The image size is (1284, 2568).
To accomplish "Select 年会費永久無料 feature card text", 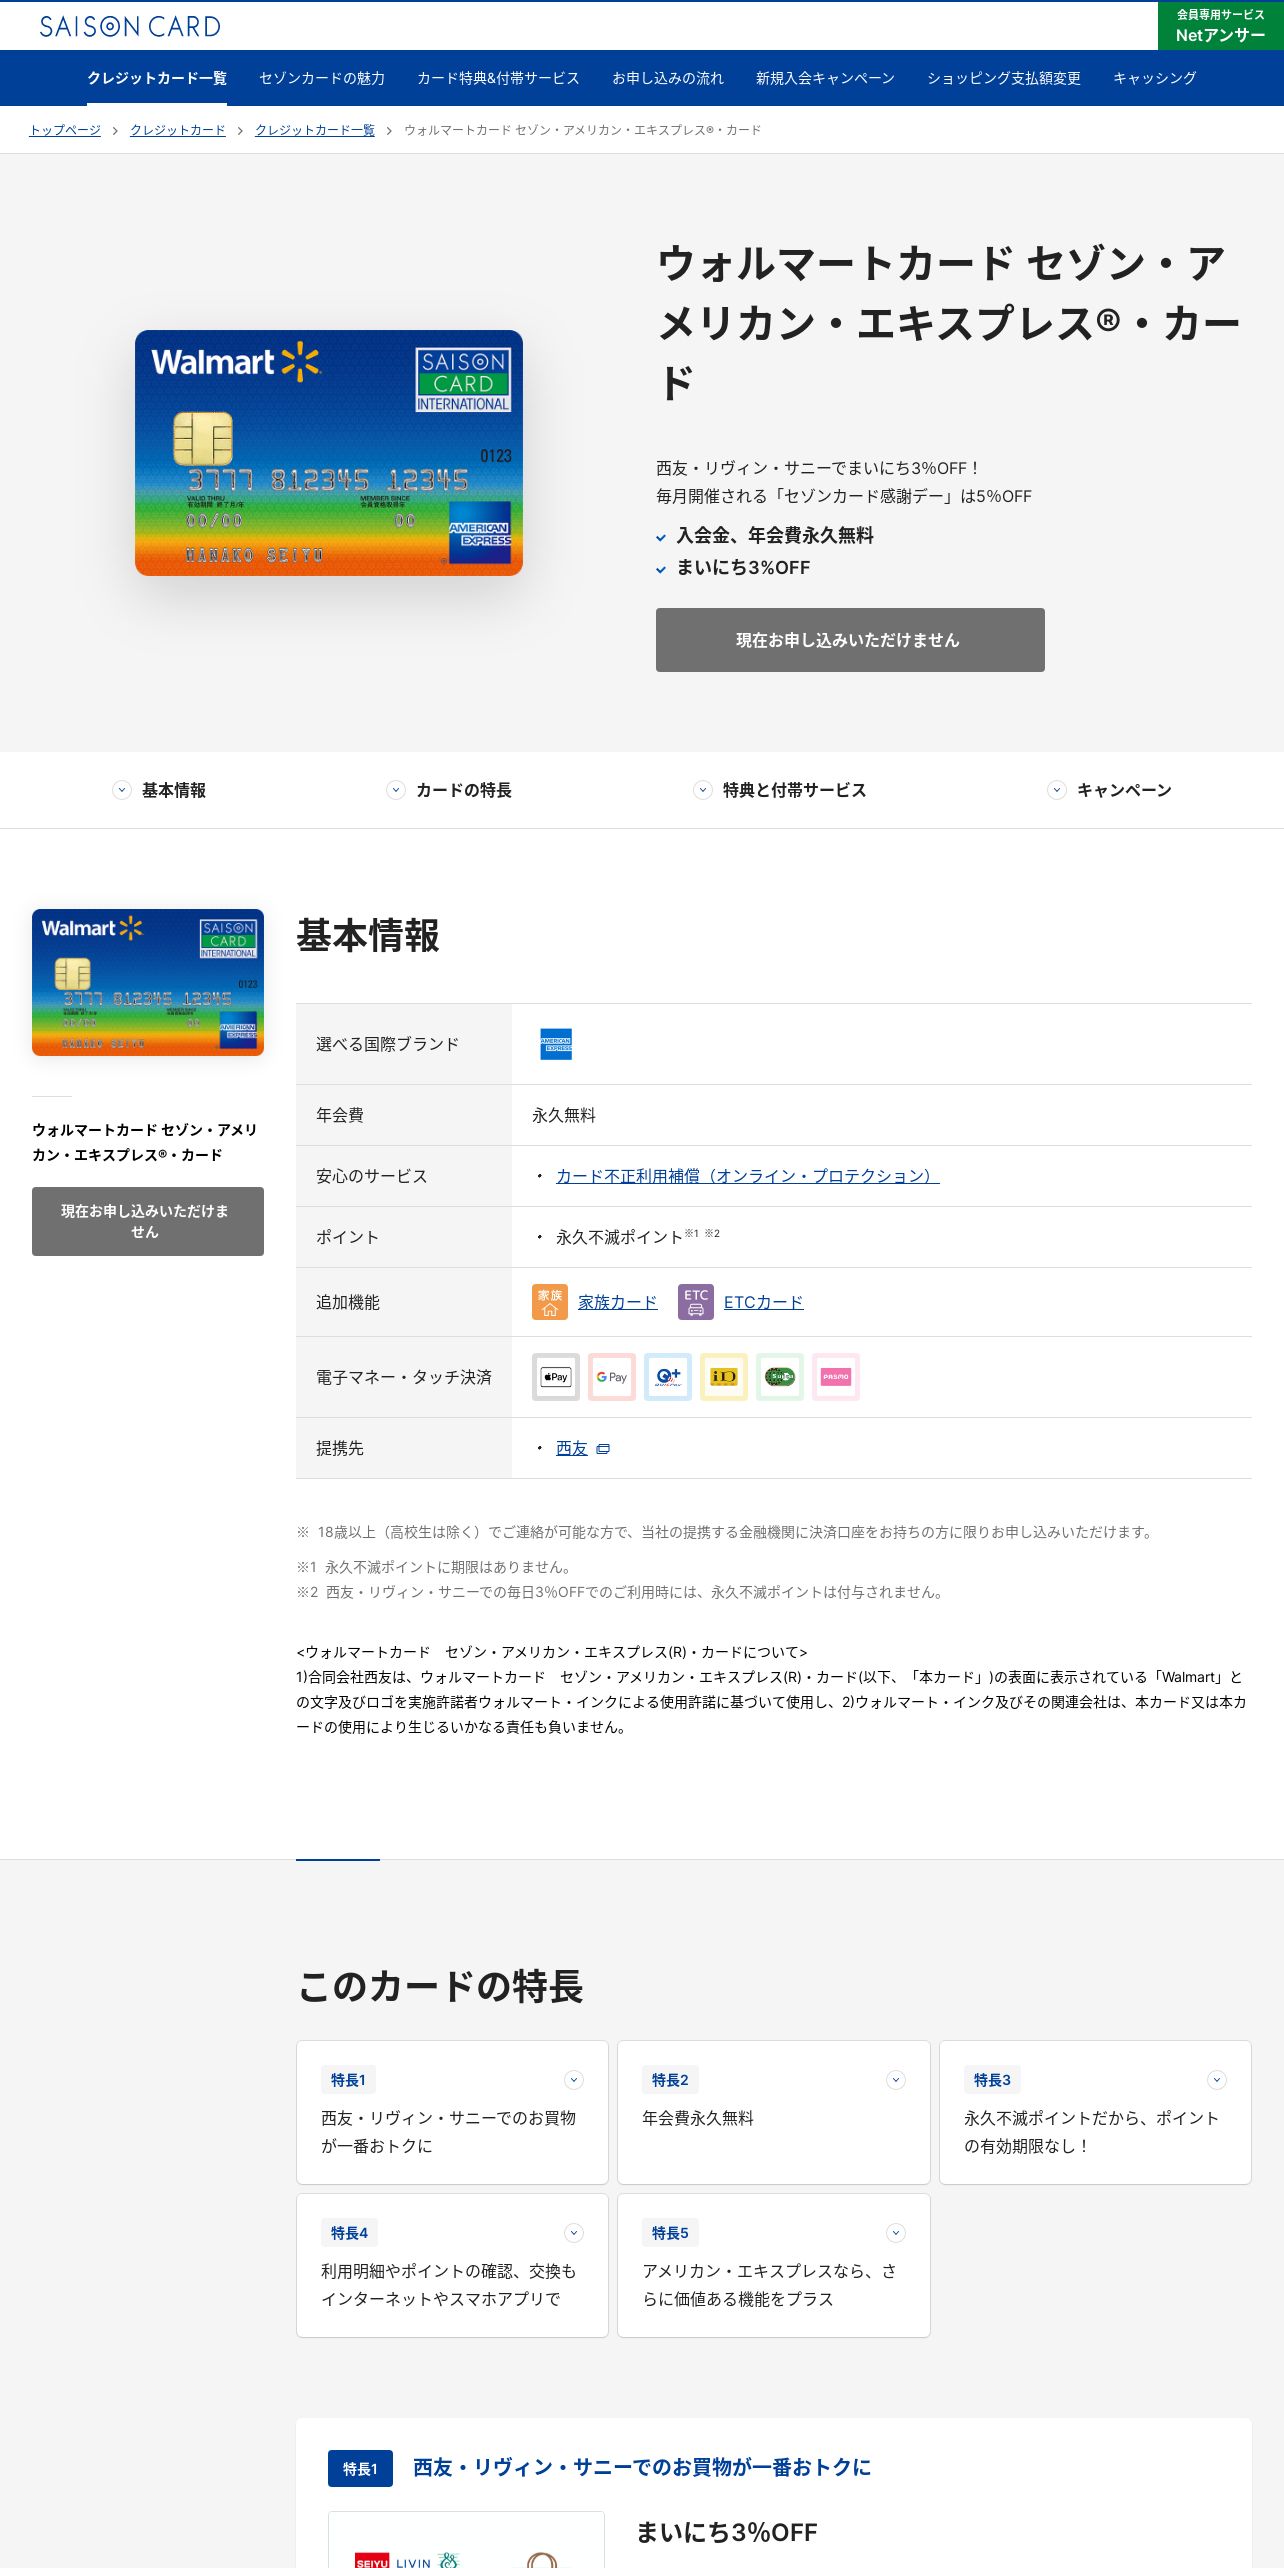I will pyautogui.click(x=698, y=2118).
